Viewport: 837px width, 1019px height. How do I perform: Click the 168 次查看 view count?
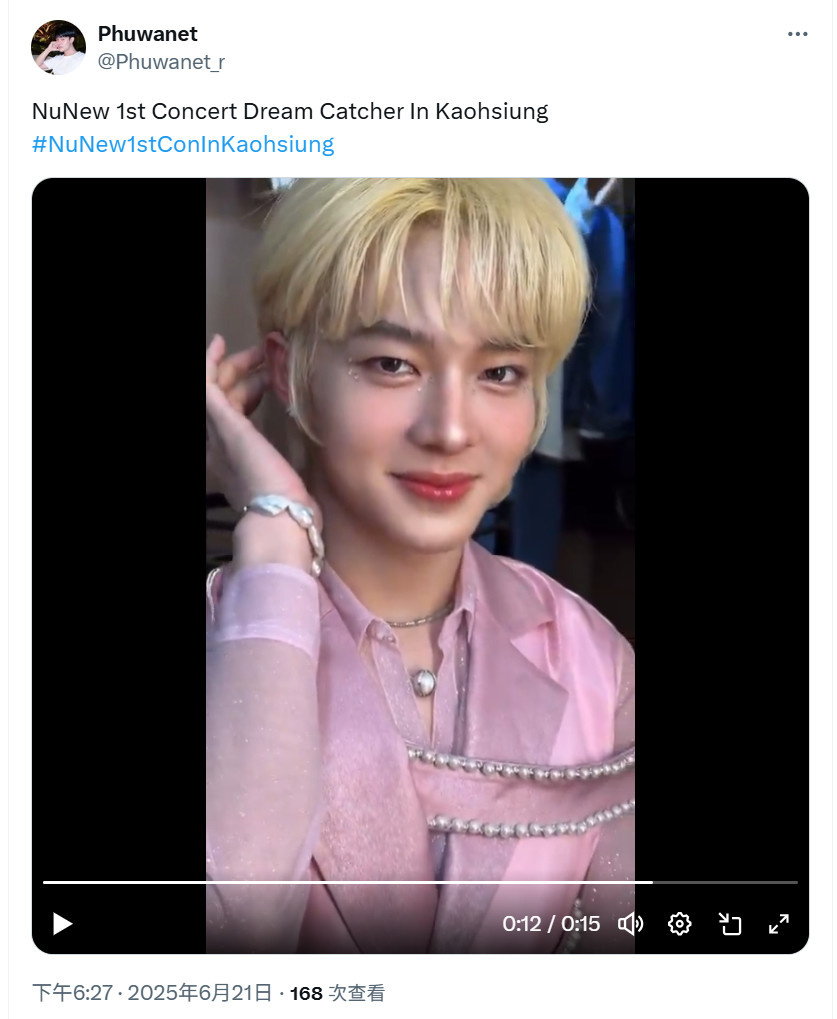337,993
